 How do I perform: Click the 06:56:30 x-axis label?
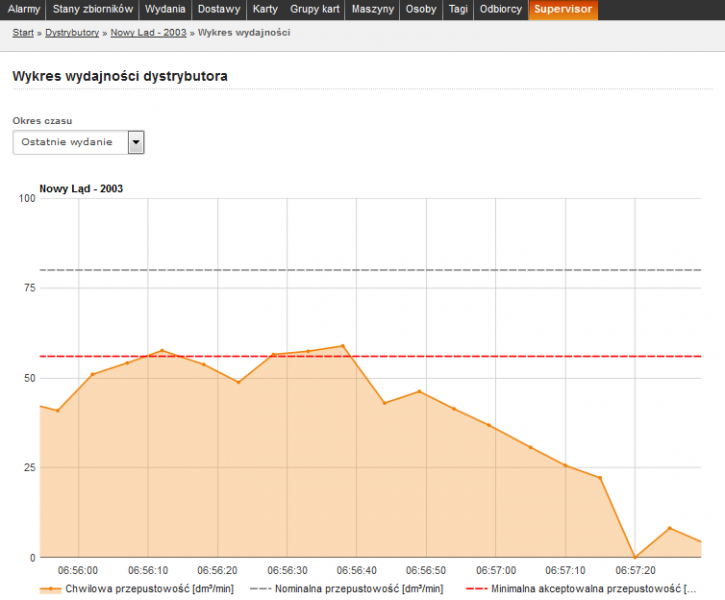[x=287, y=570]
